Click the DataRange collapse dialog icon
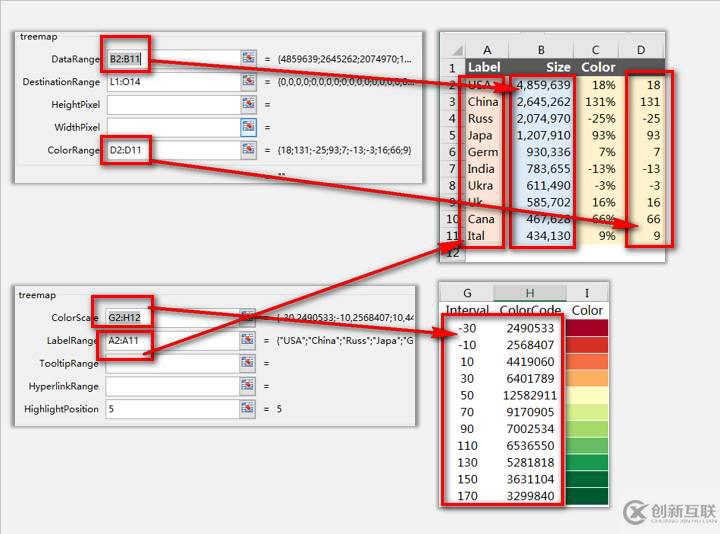The image size is (720, 534). click(x=248, y=59)
